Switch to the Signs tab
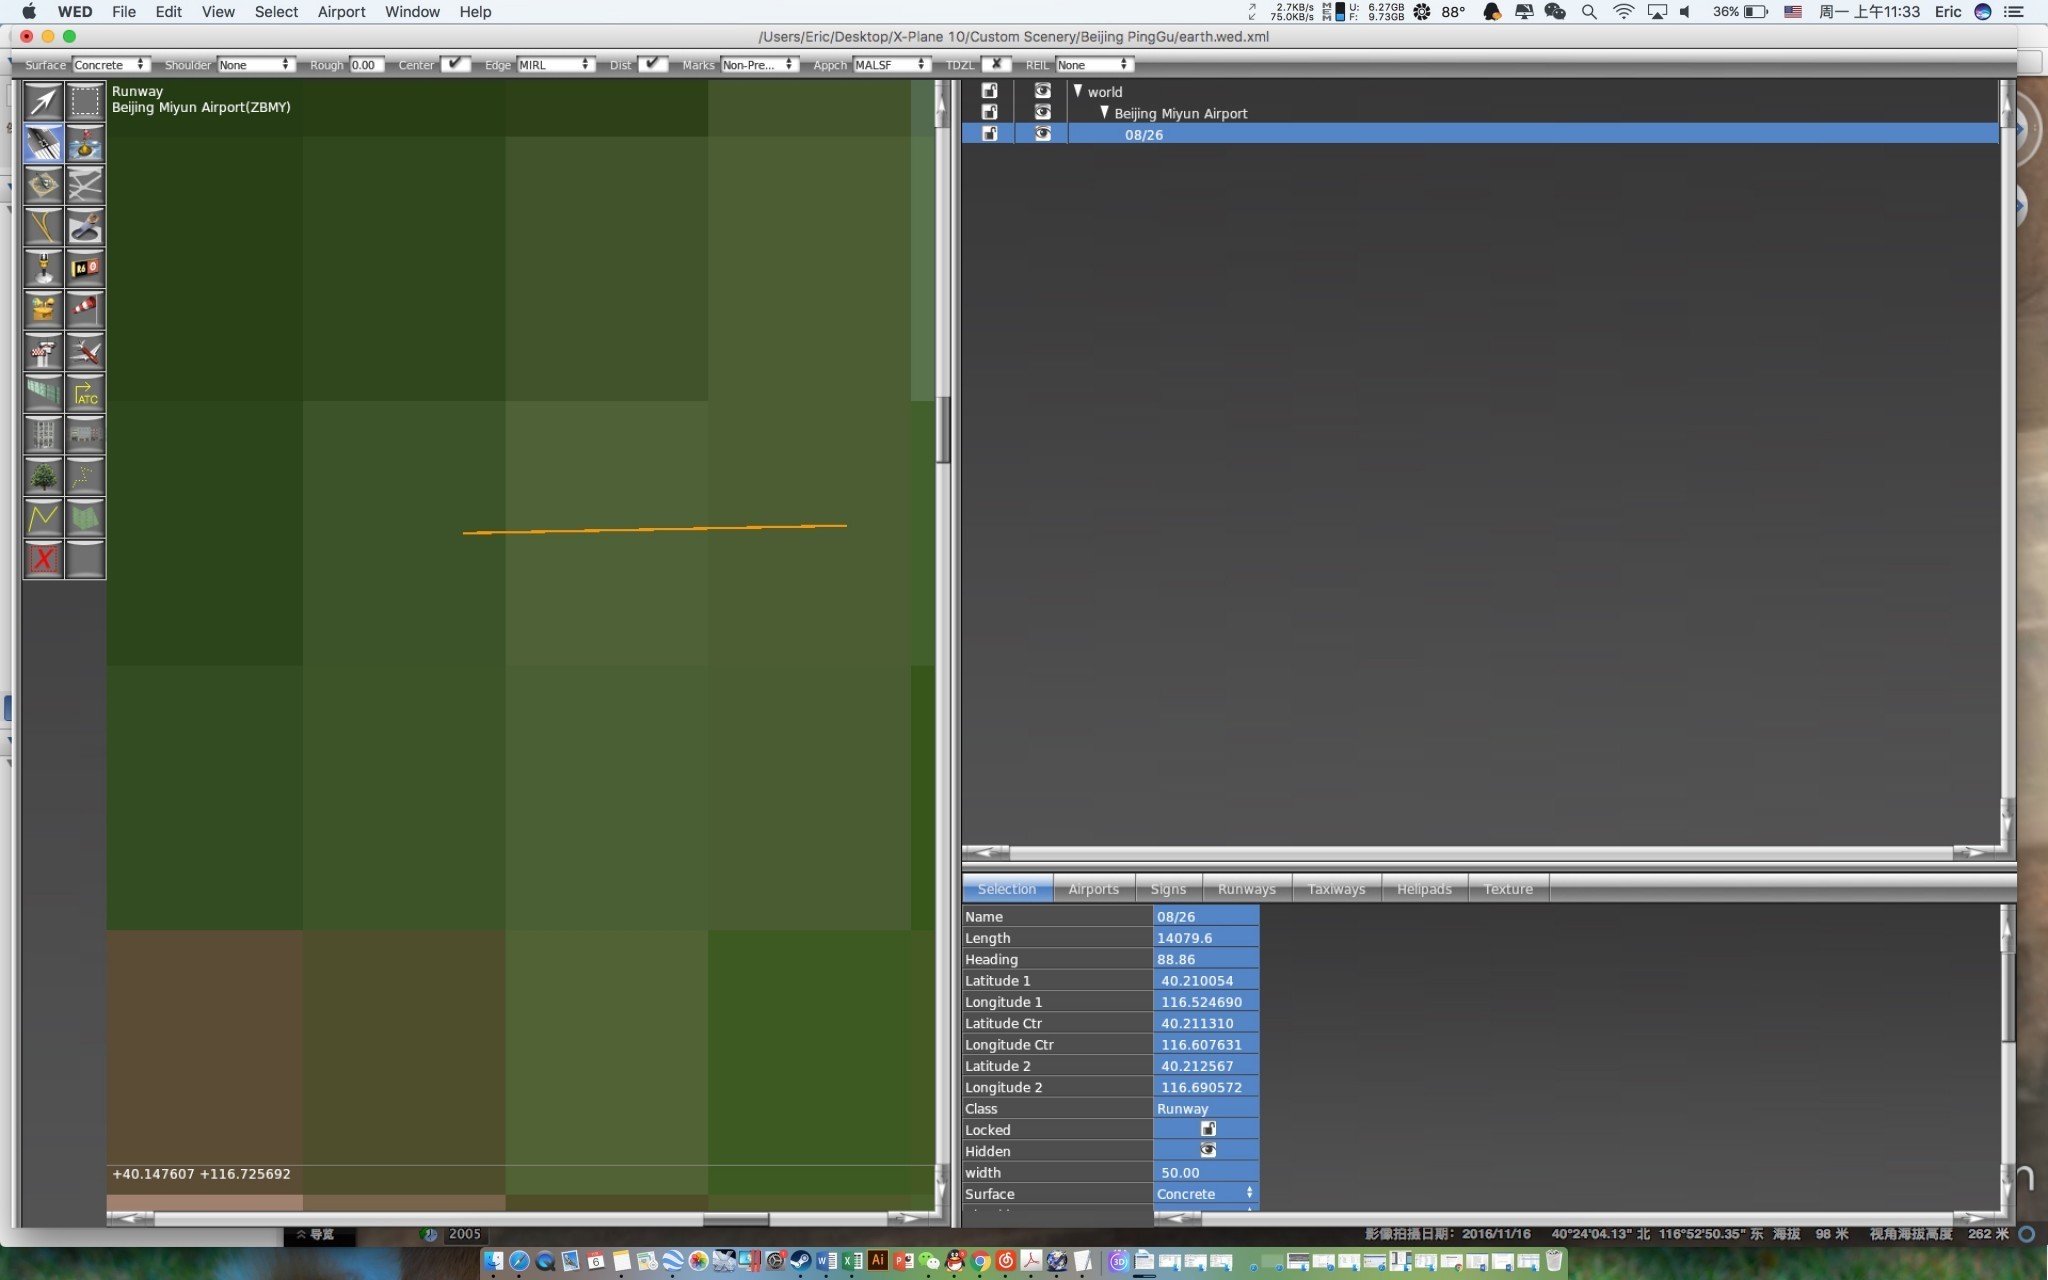 1168,888
